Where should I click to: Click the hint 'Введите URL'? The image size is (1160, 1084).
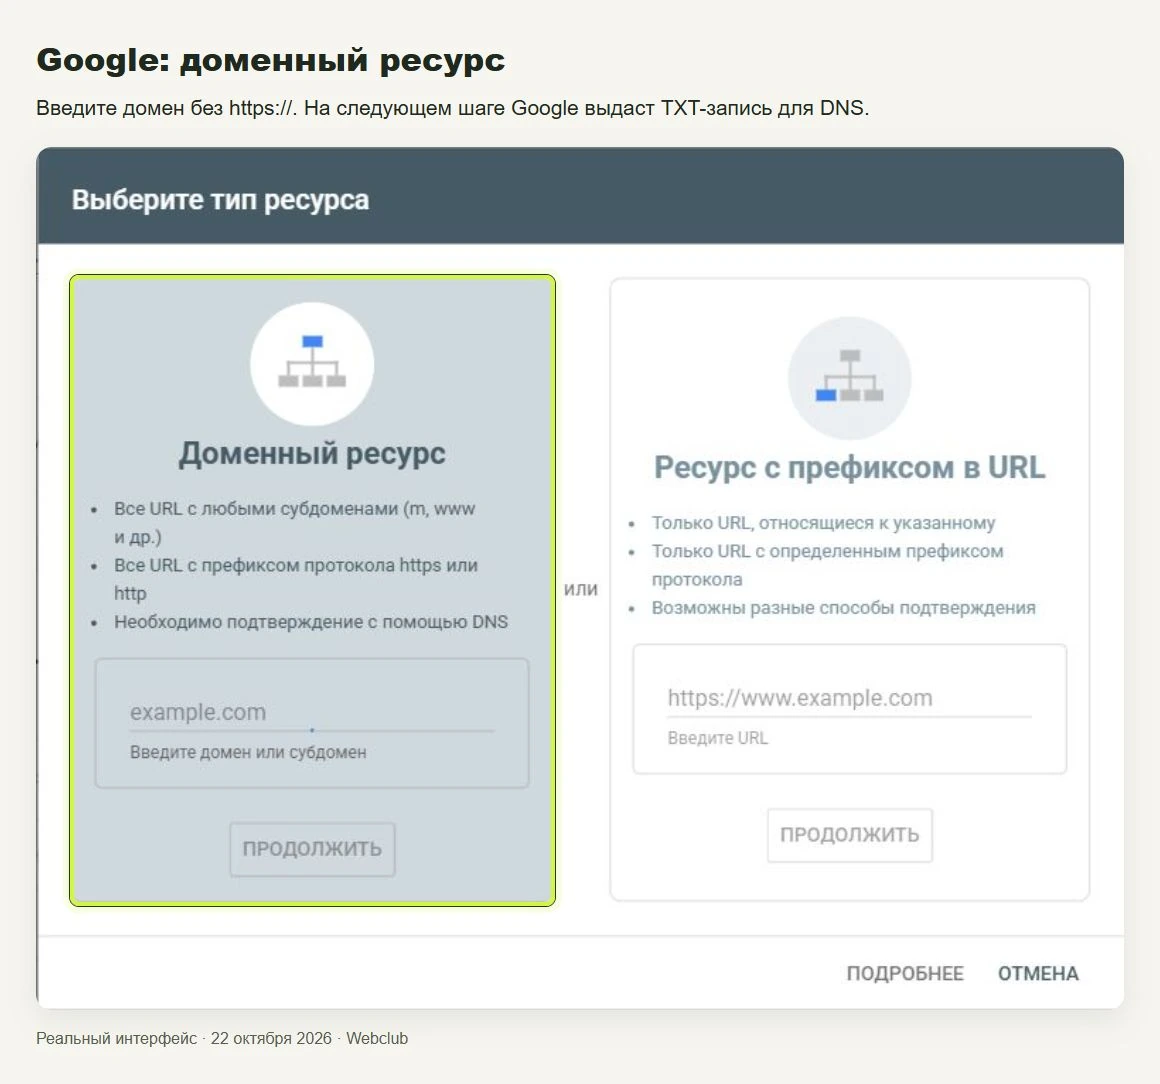718,738
